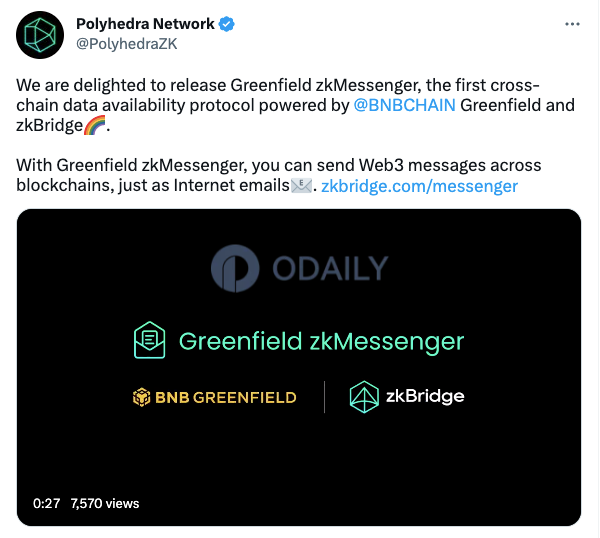Open the three-dot more options menu
Image resolution: width=600 pixels, height=538 pixels.
[x=572, y=24]
